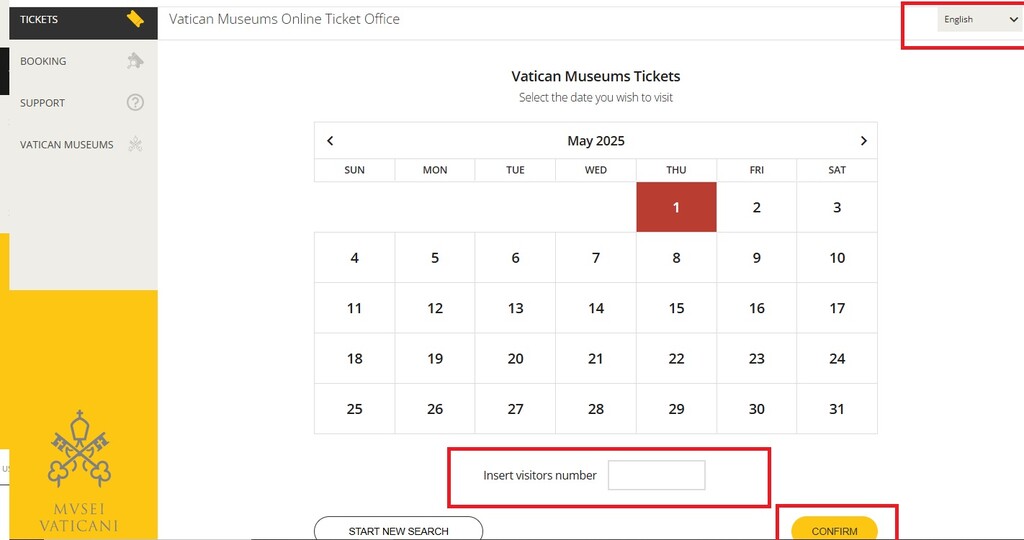Open the Booking menu item
The width and height of the screenshot is (1024, 540).
[x=83, y=61]
